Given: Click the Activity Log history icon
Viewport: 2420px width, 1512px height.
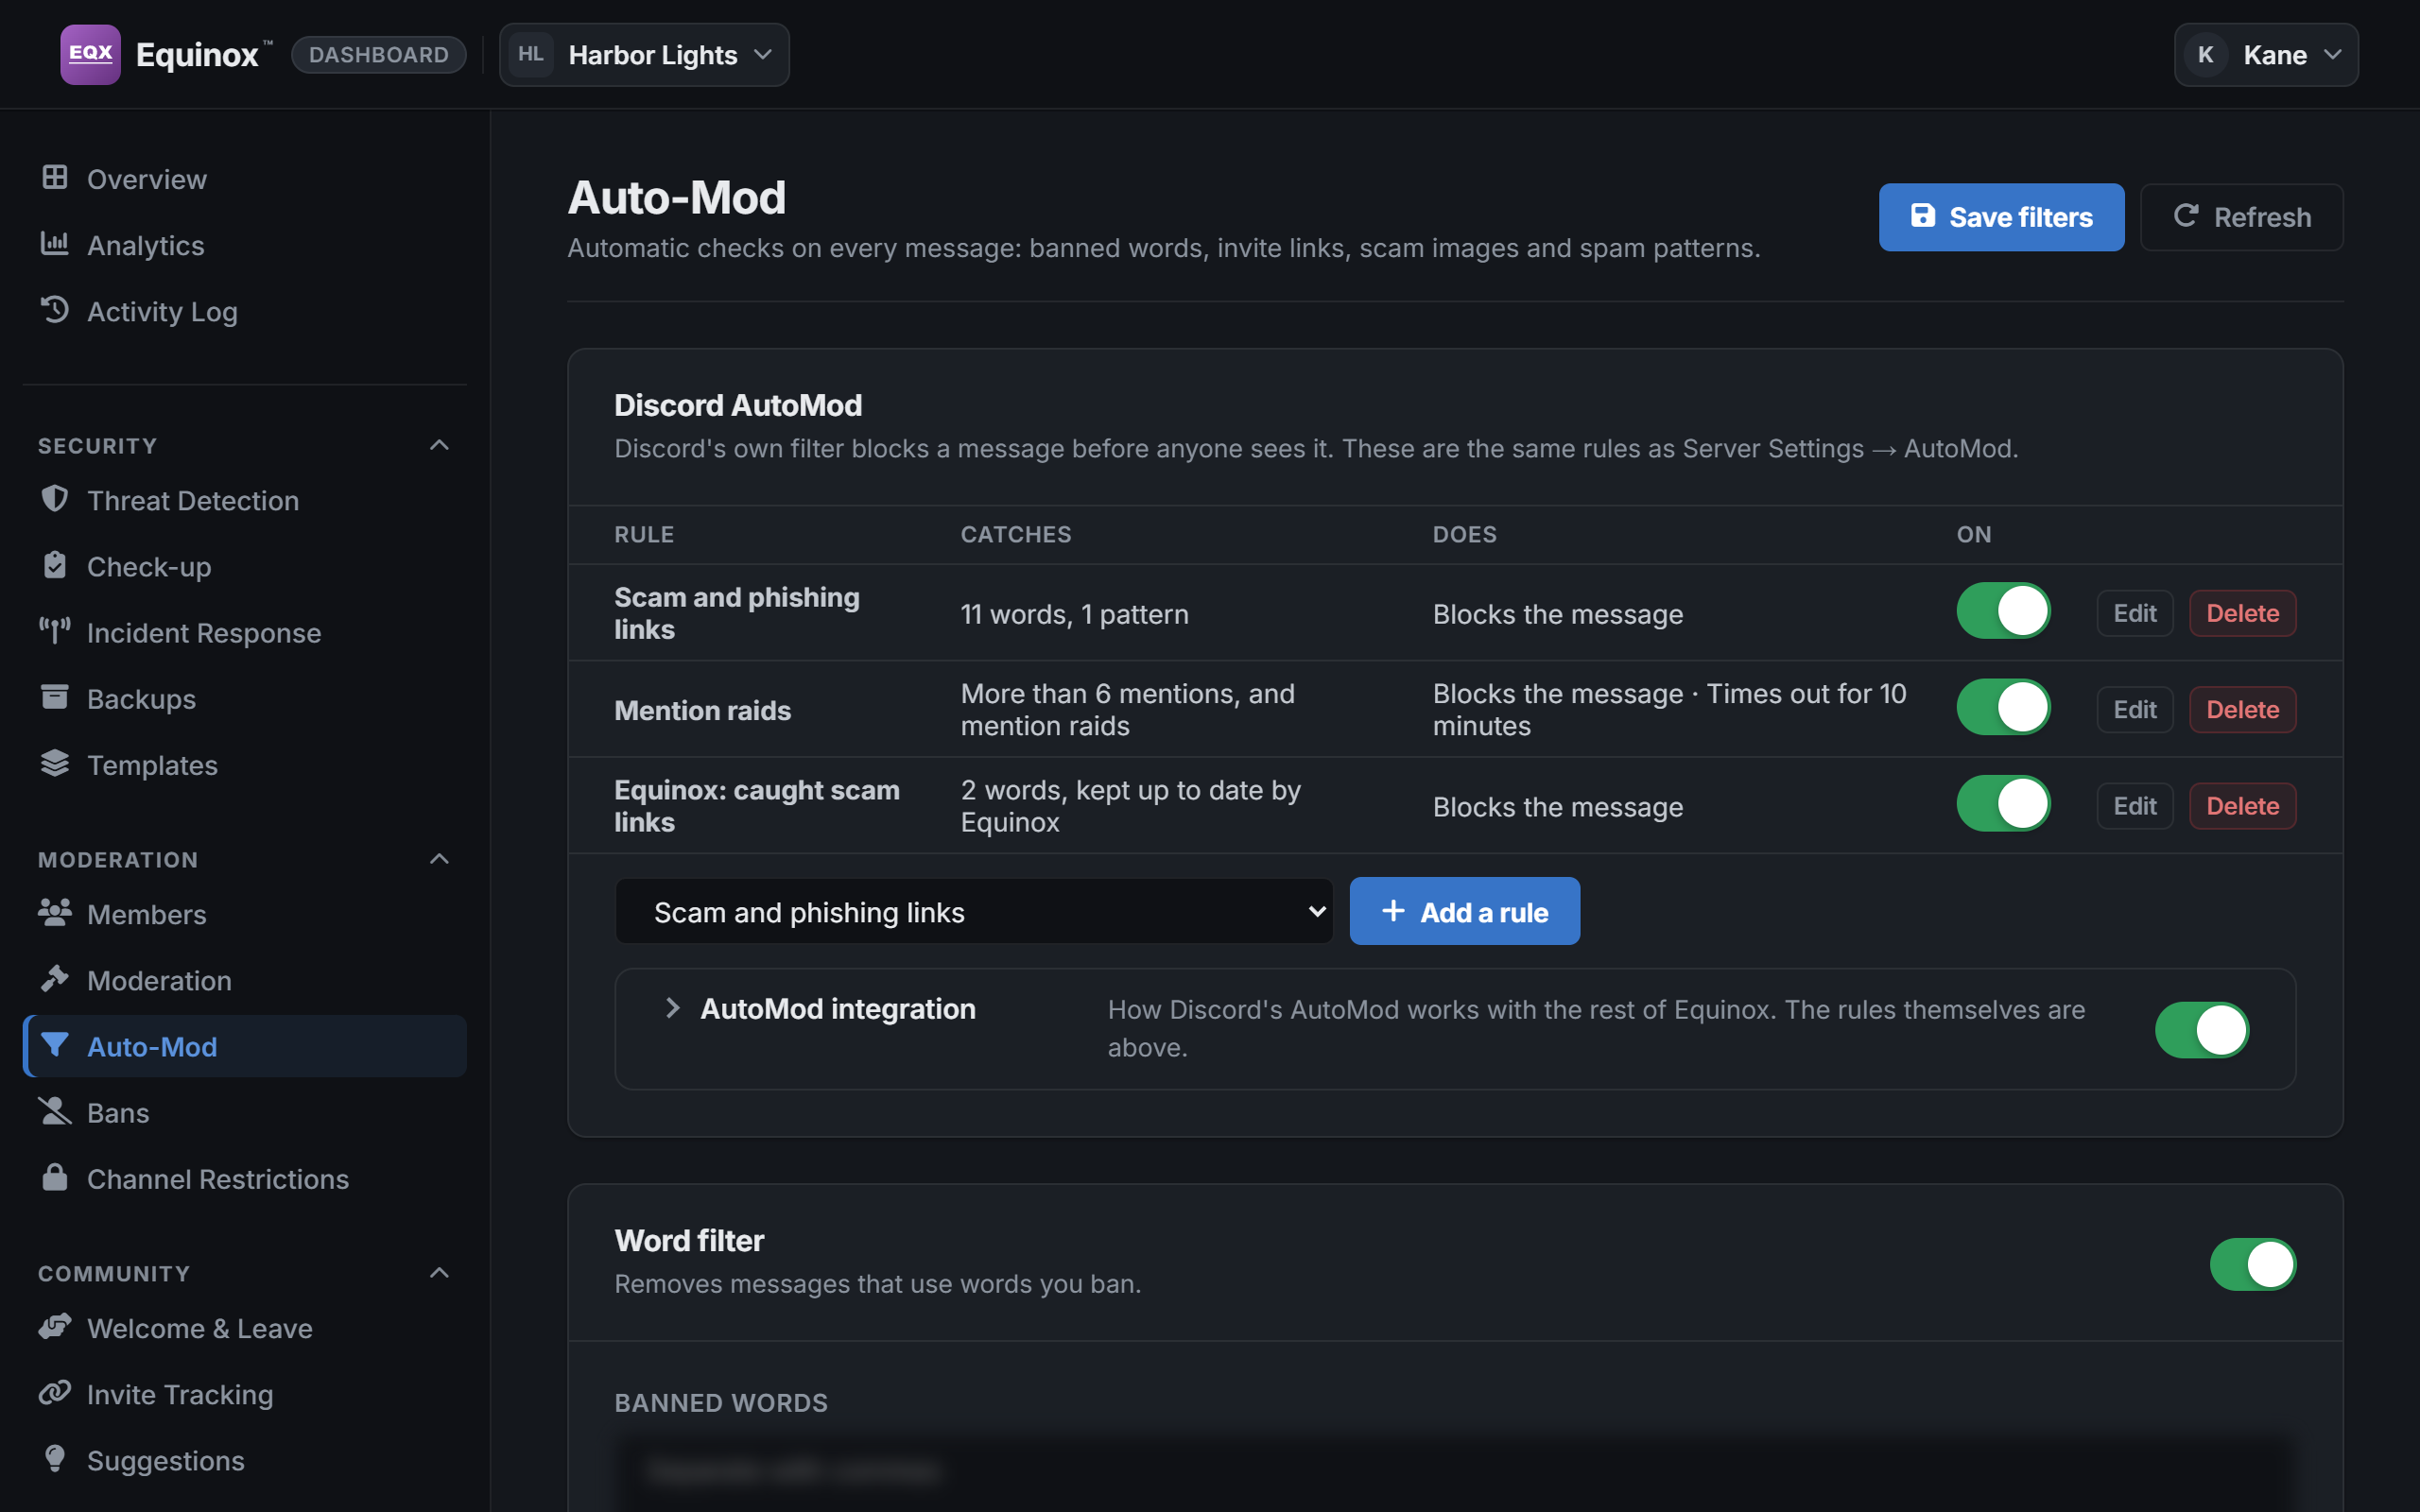Looking at the screenshot, I should [x=55, y=309].
